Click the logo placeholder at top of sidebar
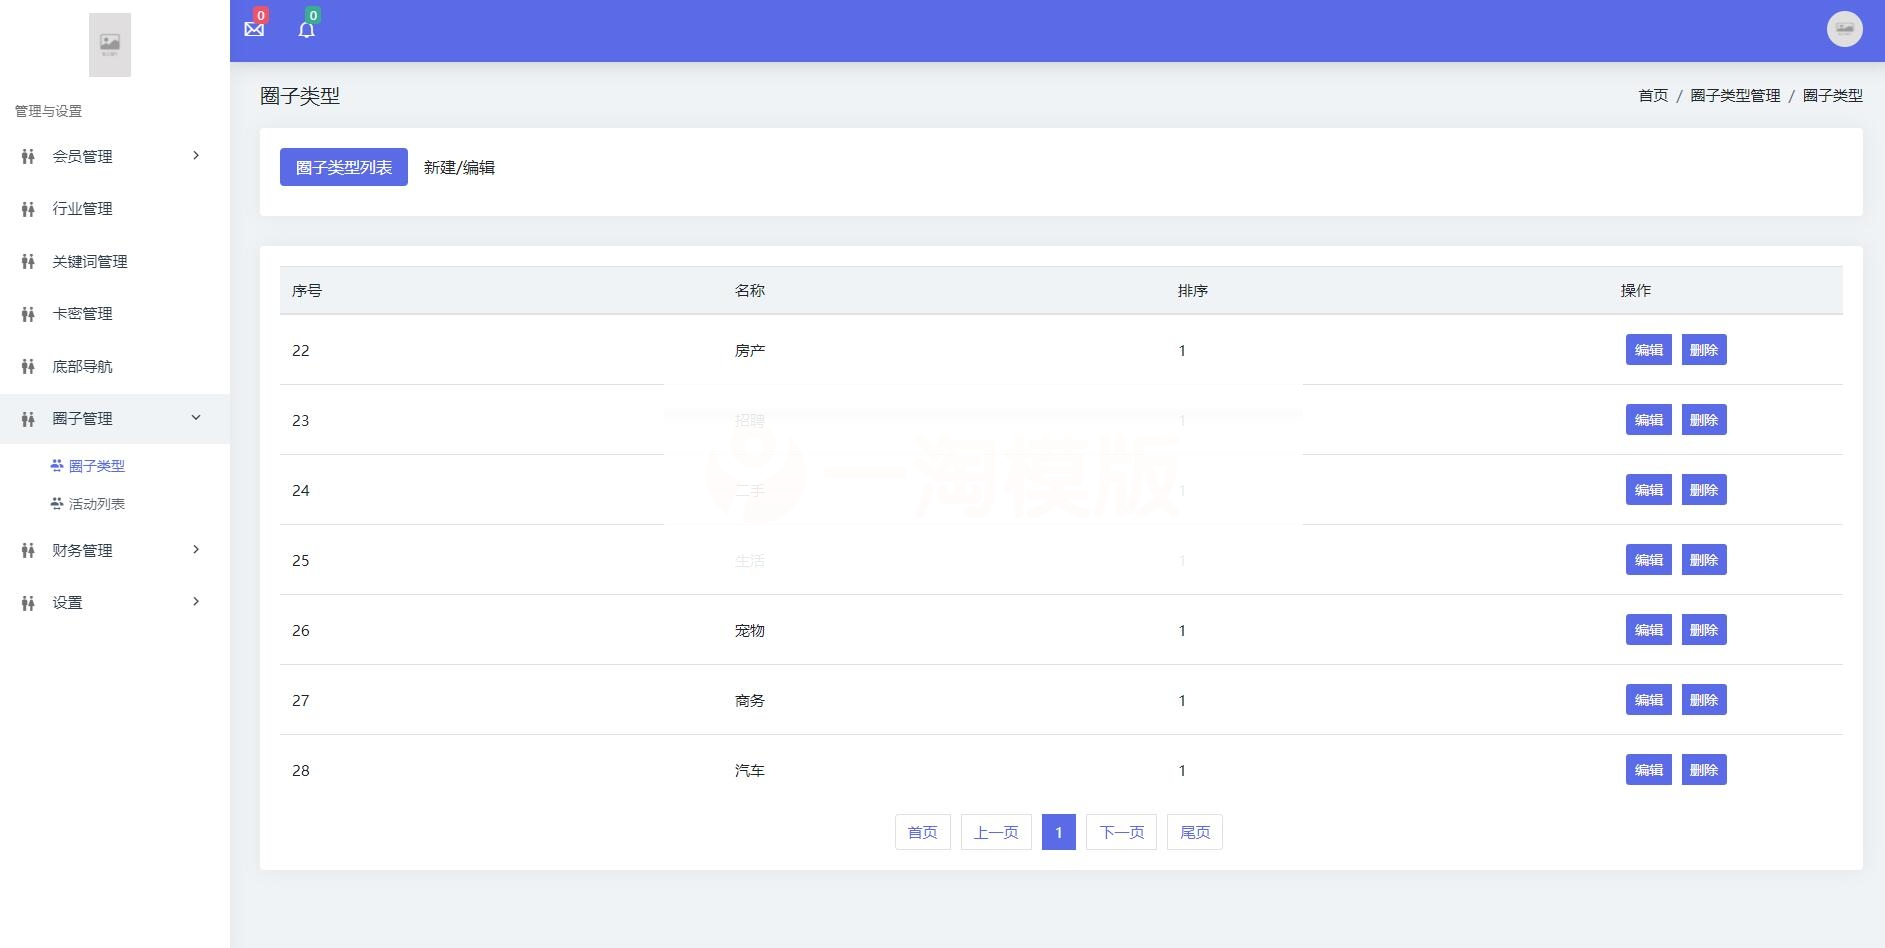Image resolution: width=1885 pixels, height=948 pixels. pos(110,44)
